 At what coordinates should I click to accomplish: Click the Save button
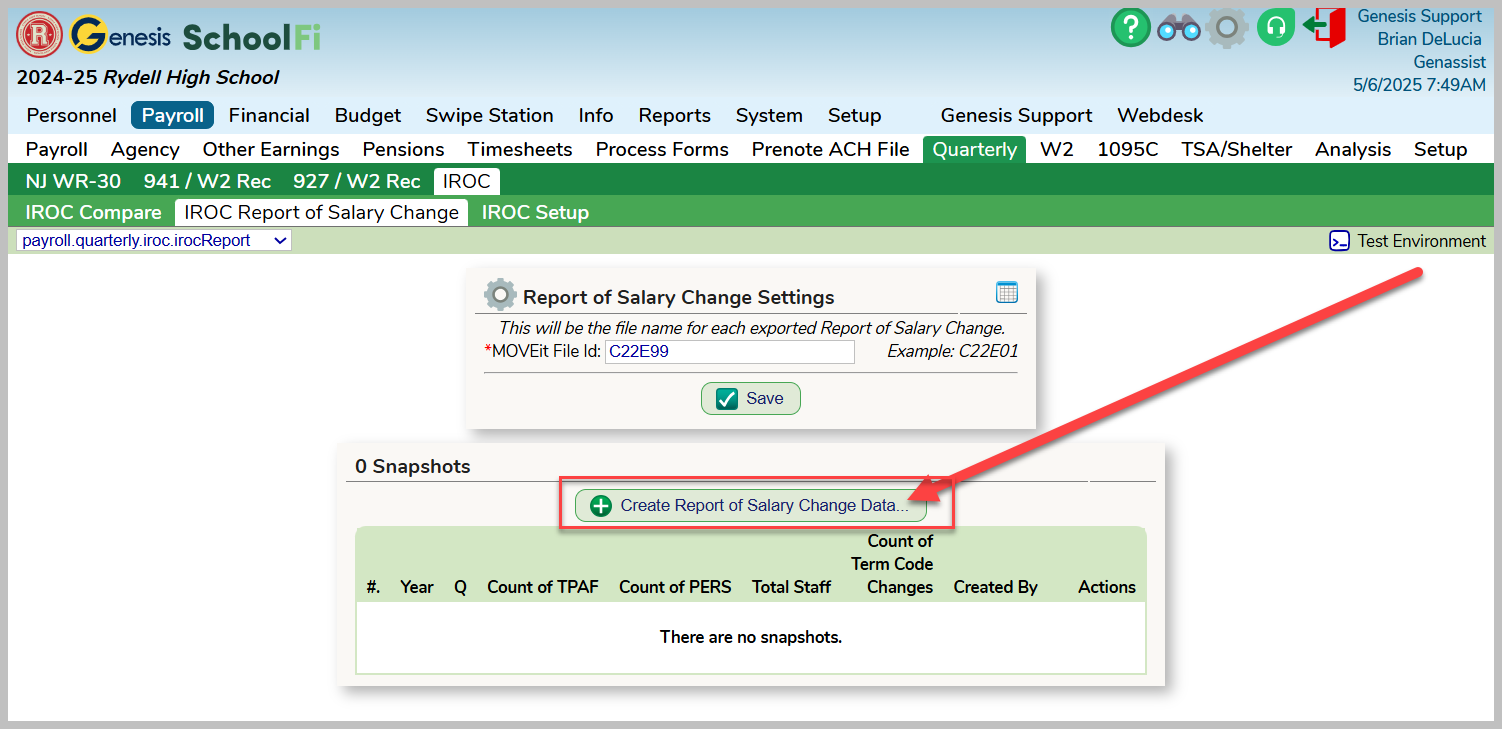click(x=751, y=398)
